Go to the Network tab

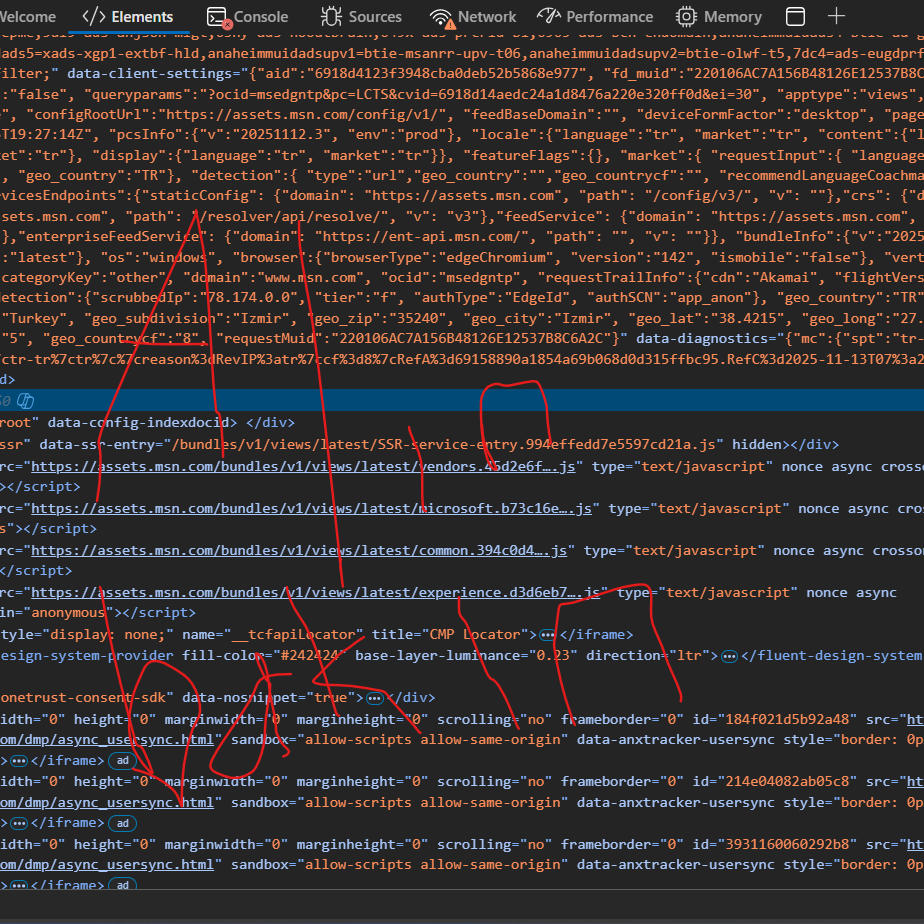pyautogui.click(x=473, y=17)
